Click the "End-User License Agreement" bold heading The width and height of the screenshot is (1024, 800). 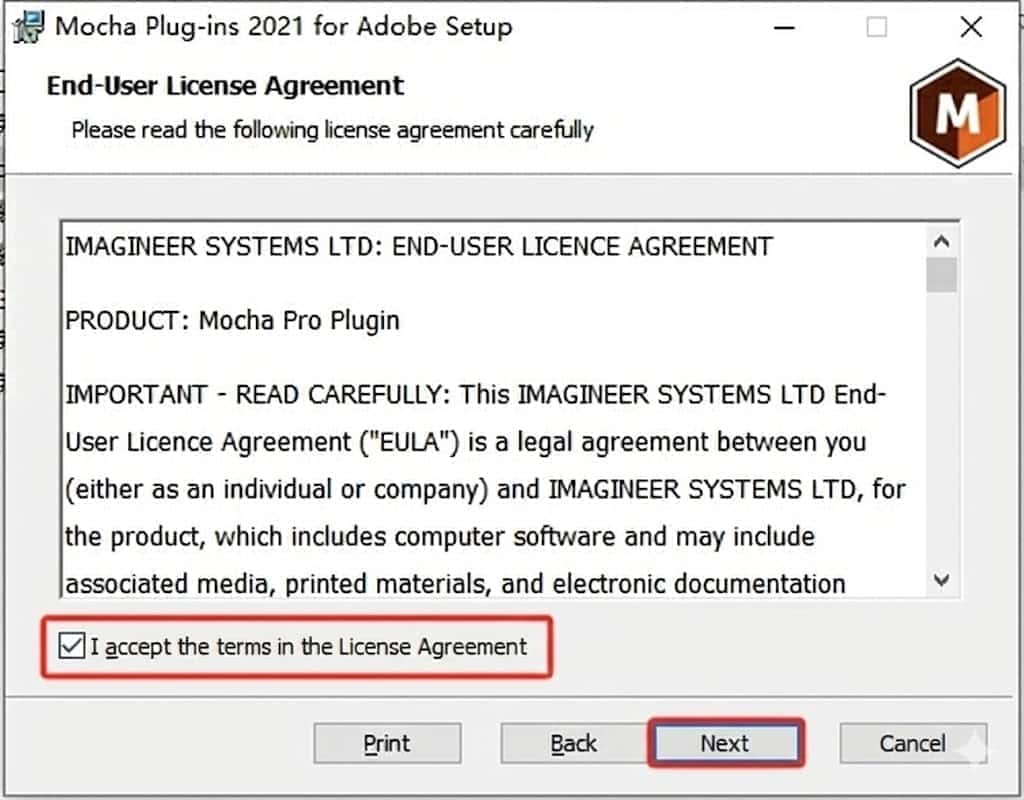[225, 86]
